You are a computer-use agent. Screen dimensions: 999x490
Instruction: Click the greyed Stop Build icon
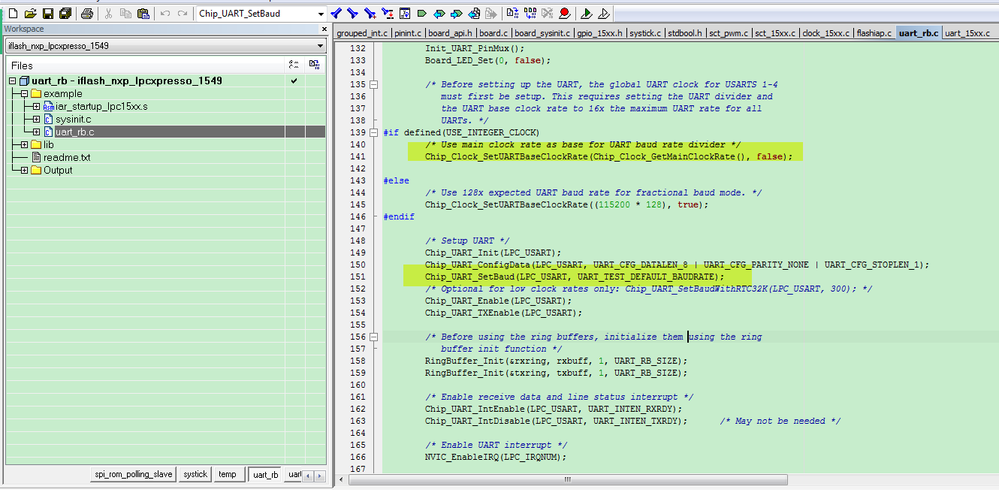click(547, 13)
